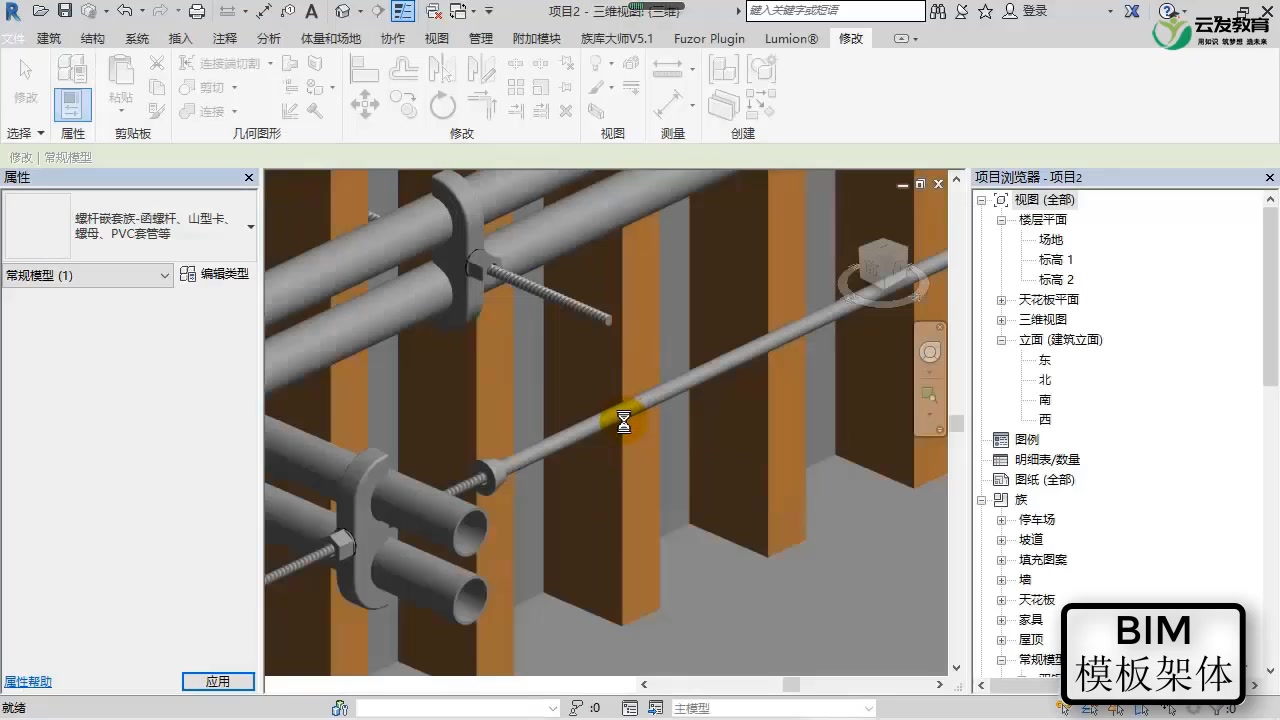
Task: Switch to the 视图 ribbon tab
Action: [x=437, y=39]
